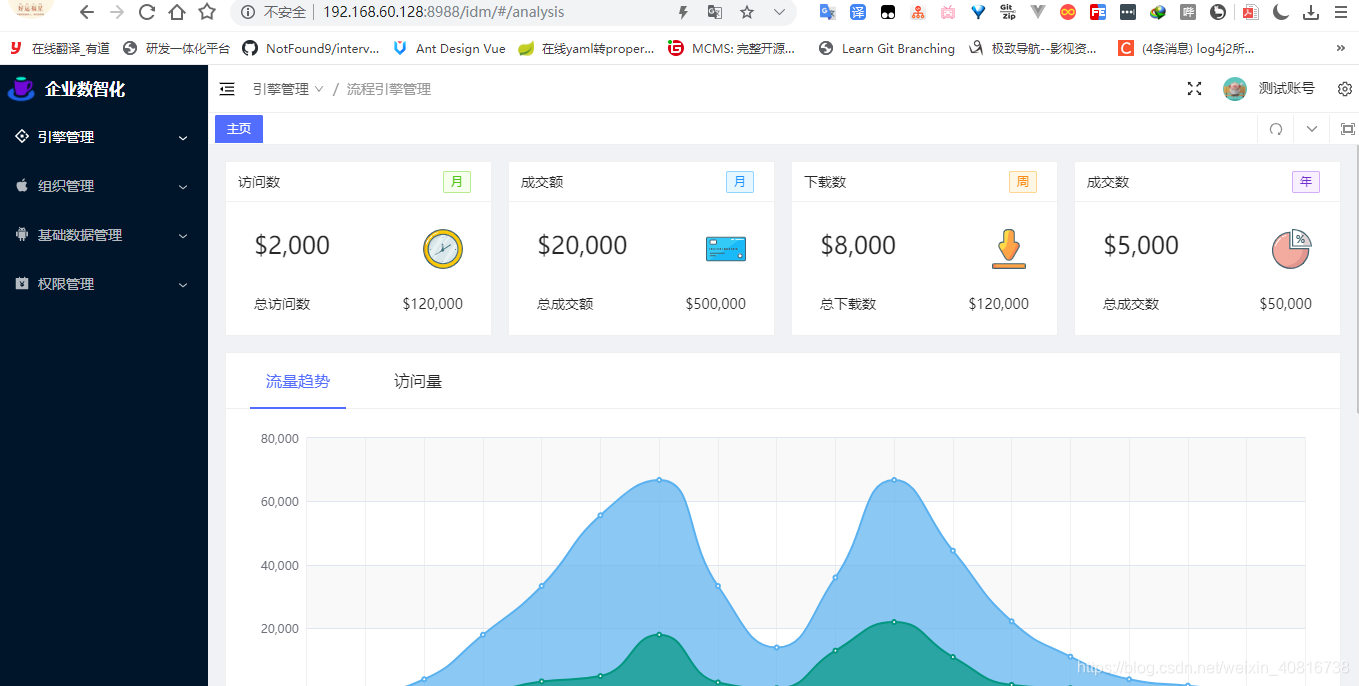Open the address bar dropdown chevron
This screenshot has height=686, width=1359.
(780, 13)
